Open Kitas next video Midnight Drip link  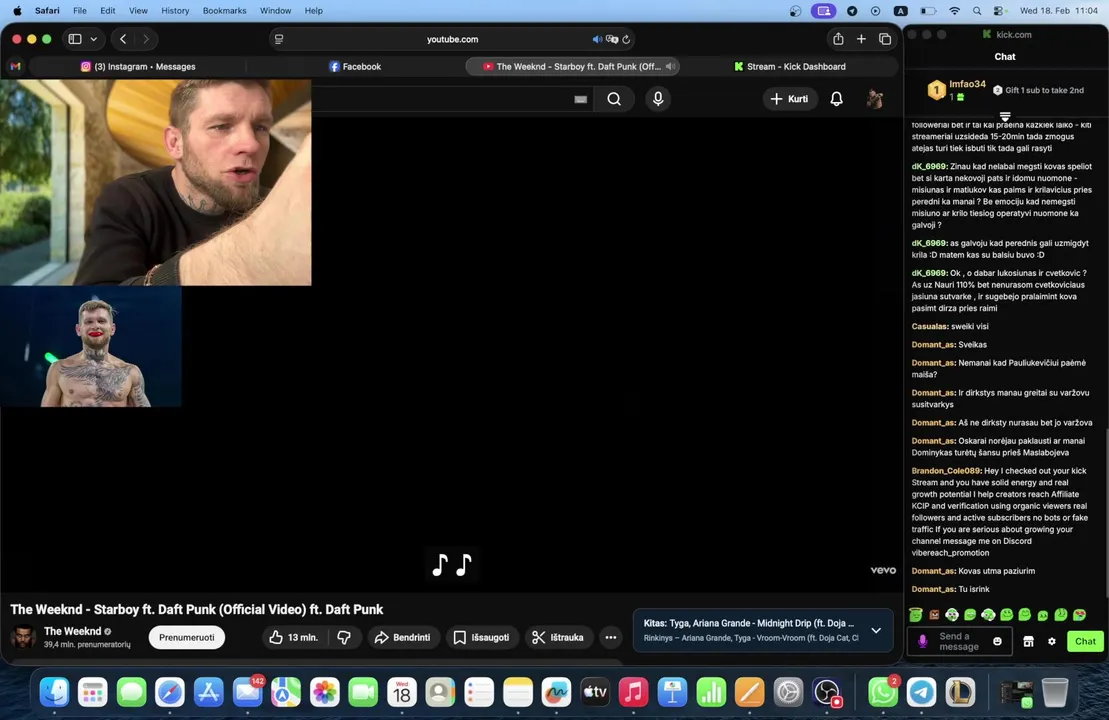(749, 623)
